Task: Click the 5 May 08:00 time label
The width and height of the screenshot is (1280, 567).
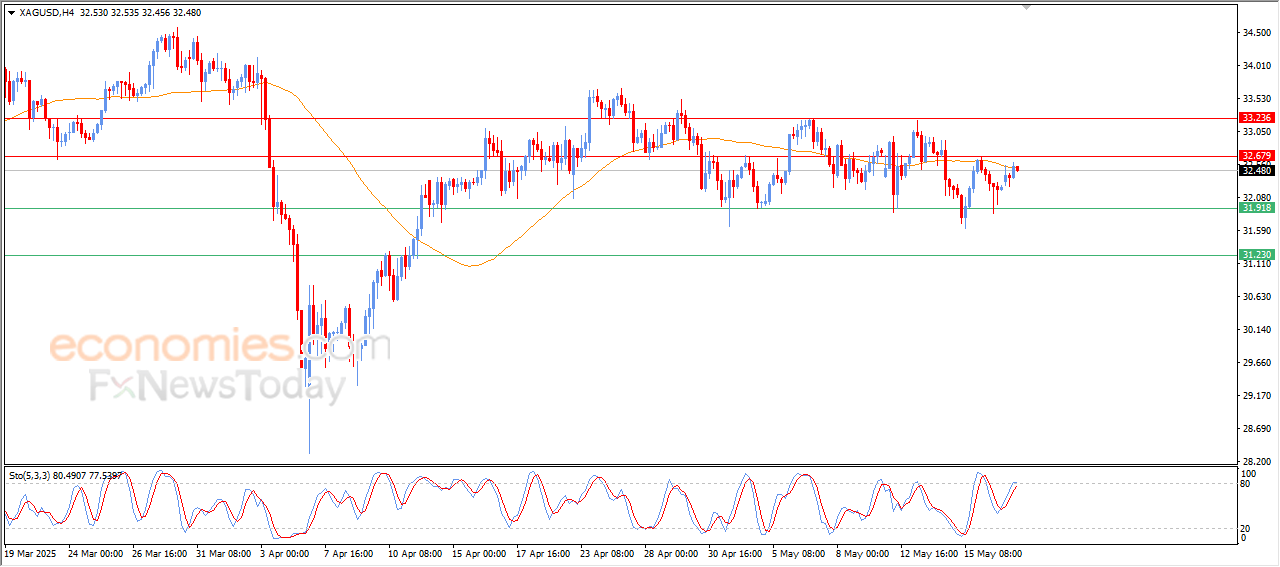Action: [799, 553]
